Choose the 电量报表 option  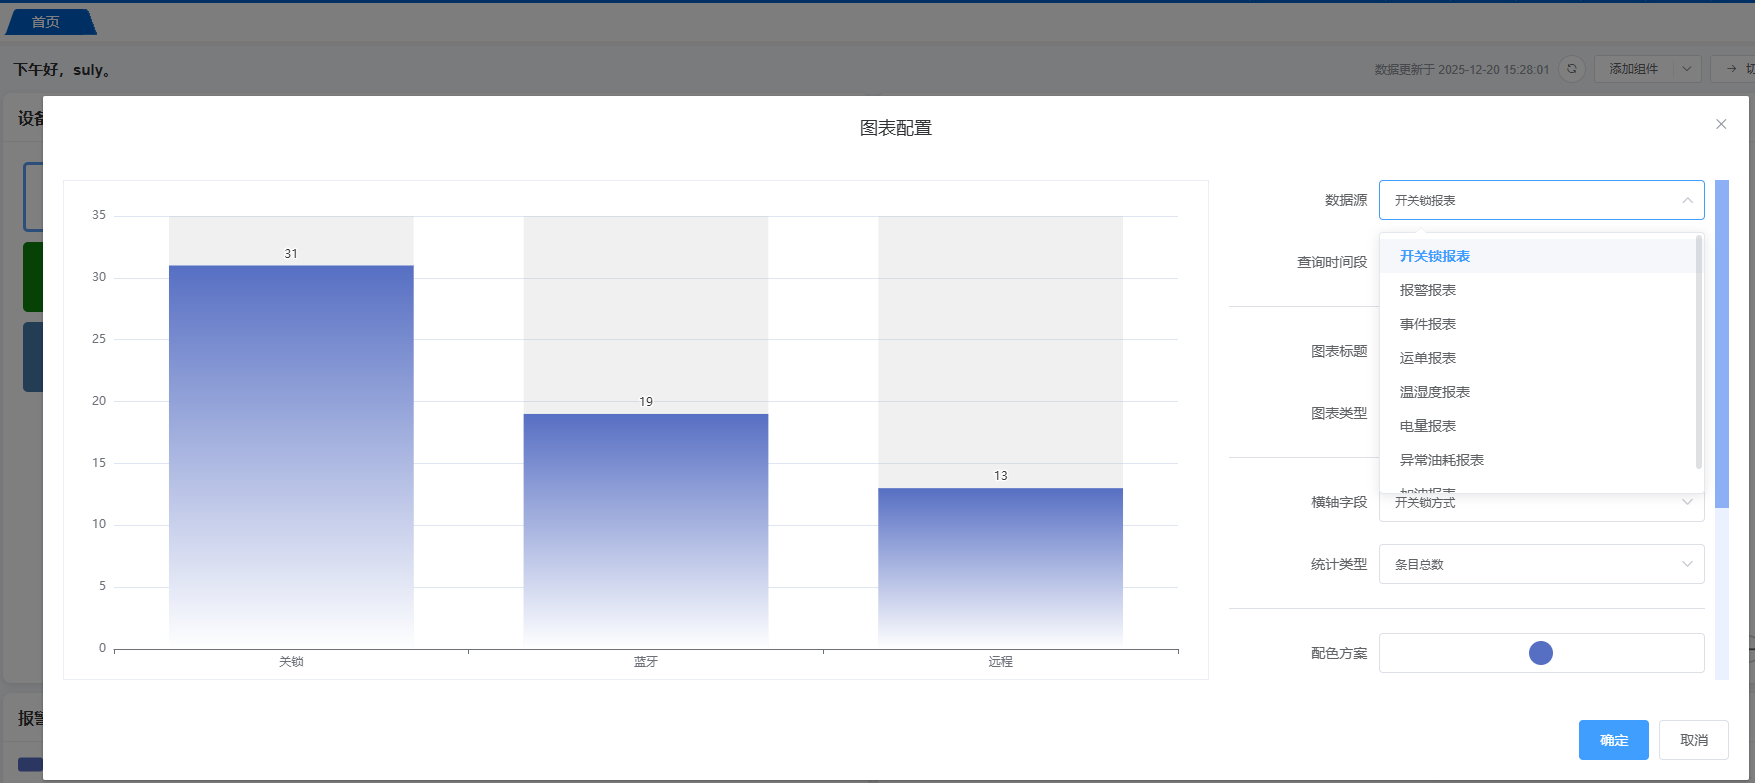[1427, 426]
